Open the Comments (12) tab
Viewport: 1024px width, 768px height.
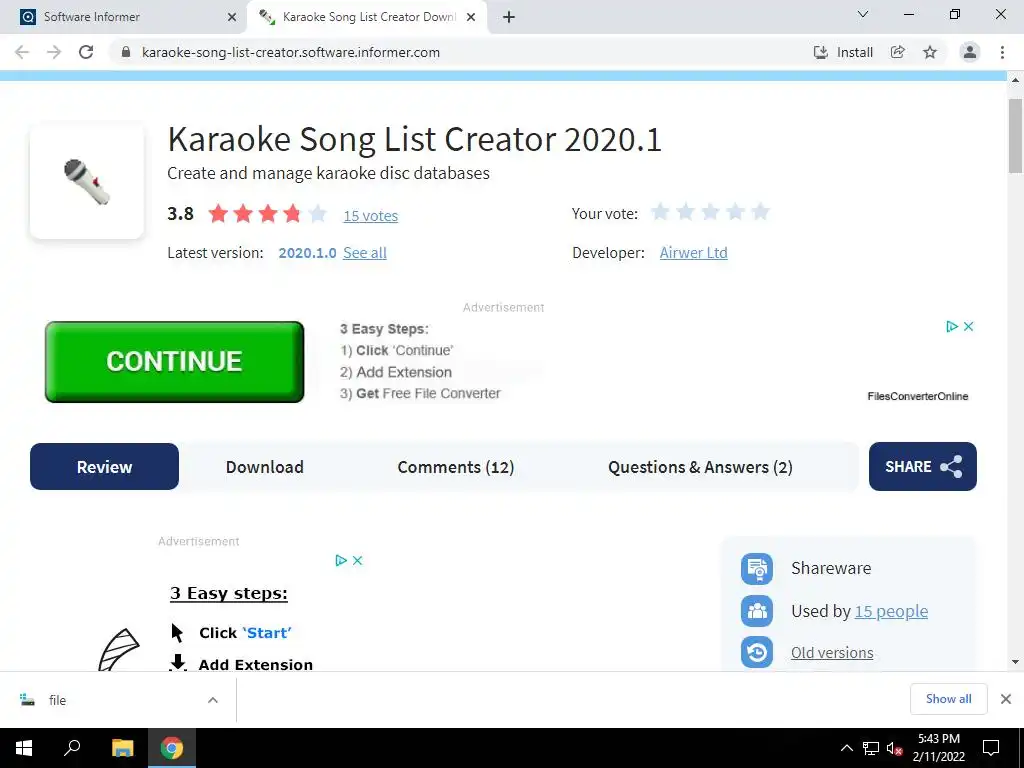[x=456, y=467]
